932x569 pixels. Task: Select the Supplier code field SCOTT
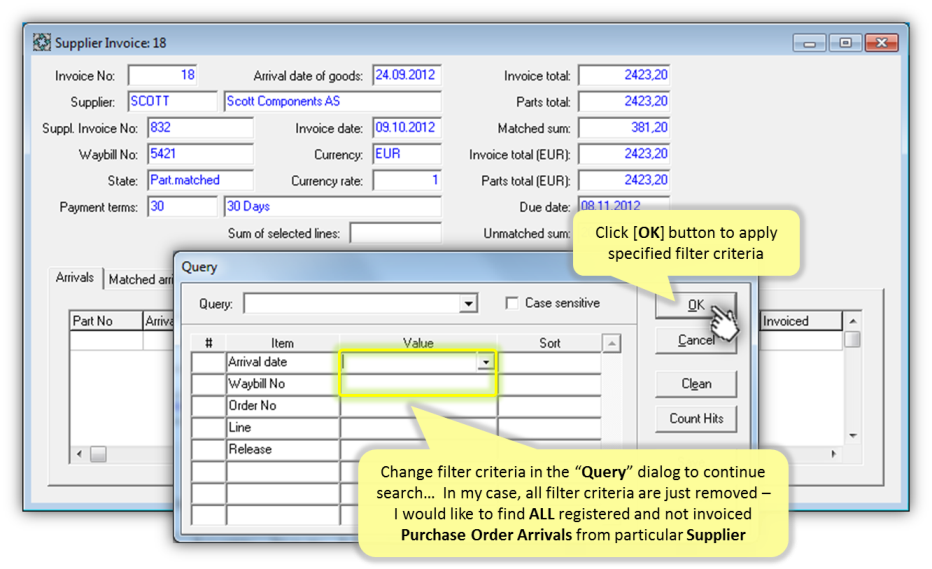pyautogui.click(x=171, y=102)
